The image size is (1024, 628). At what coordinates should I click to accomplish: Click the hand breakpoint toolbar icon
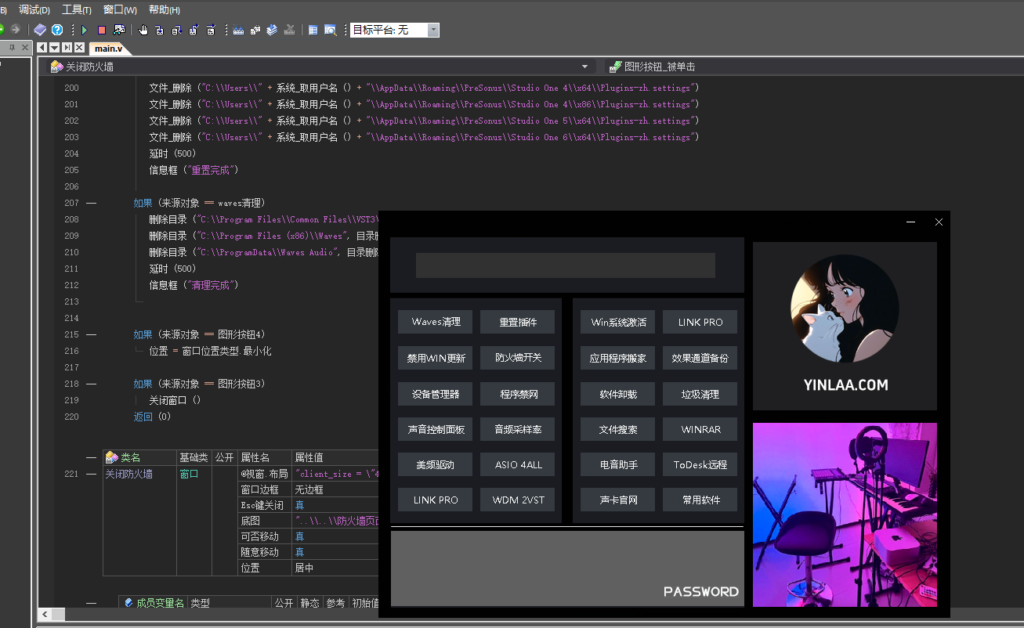143,30
